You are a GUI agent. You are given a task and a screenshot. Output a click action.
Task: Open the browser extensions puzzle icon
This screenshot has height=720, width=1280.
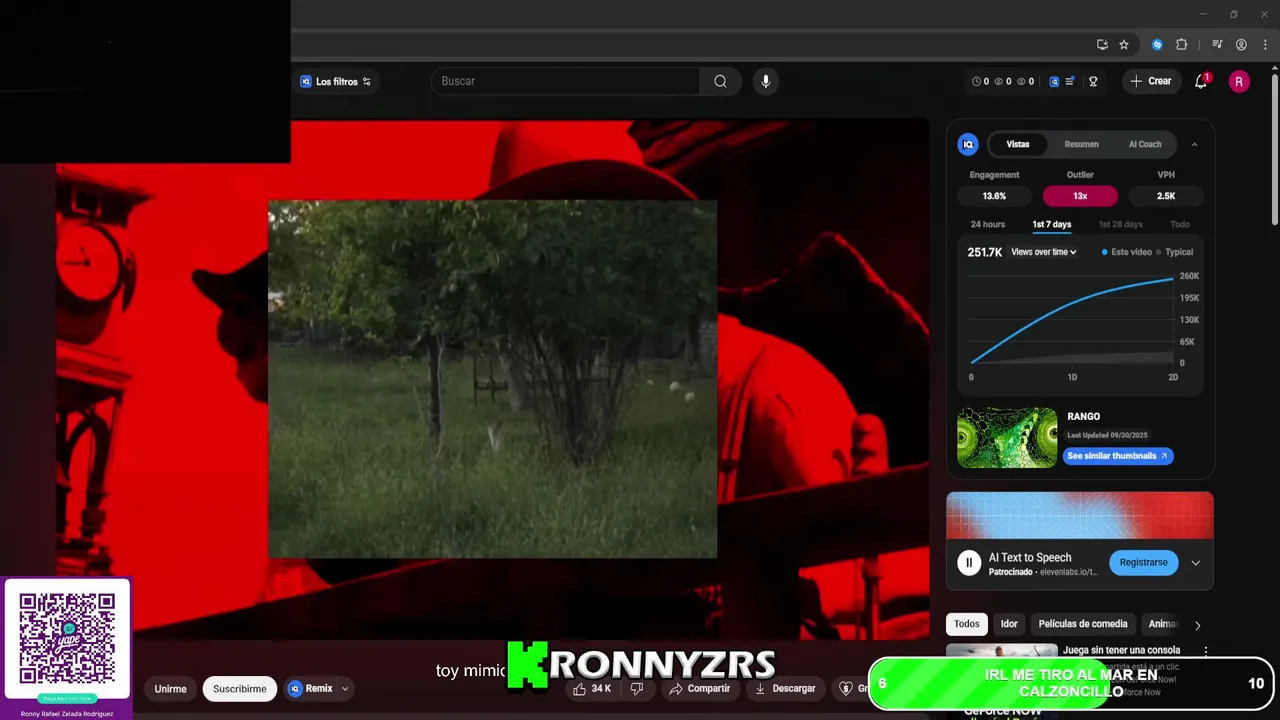click(x=1181, y=44)
